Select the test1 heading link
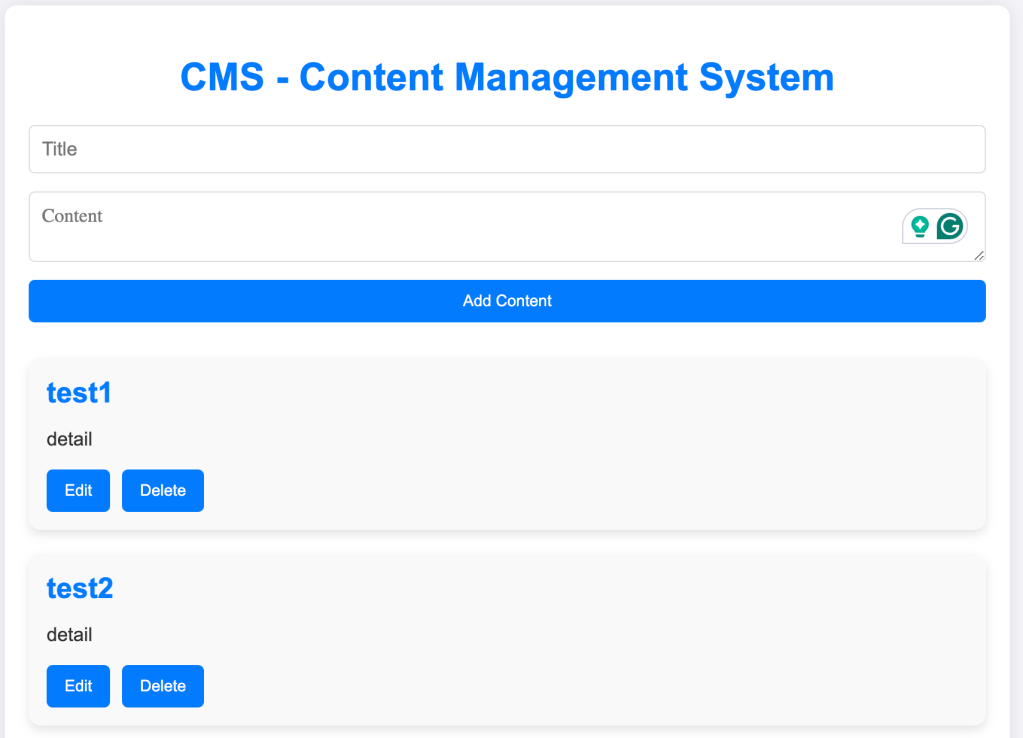Screen dimensions: 1023x738 pos(79,392)
